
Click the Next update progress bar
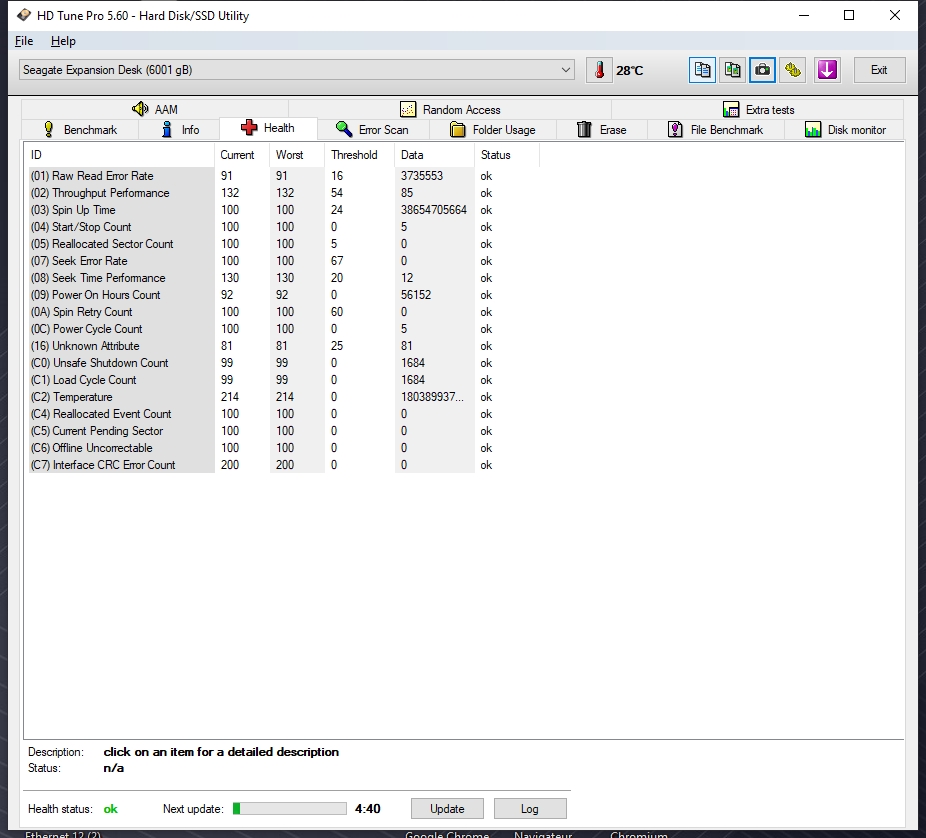click(290, 809)
